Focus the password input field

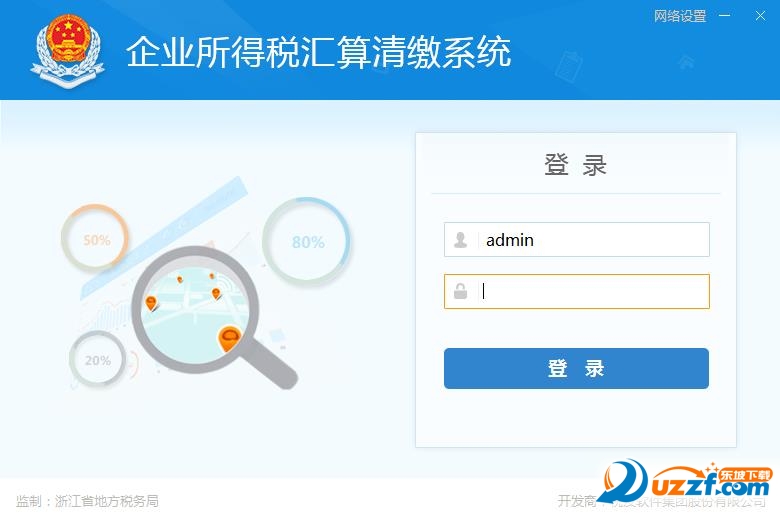point(577,291)
